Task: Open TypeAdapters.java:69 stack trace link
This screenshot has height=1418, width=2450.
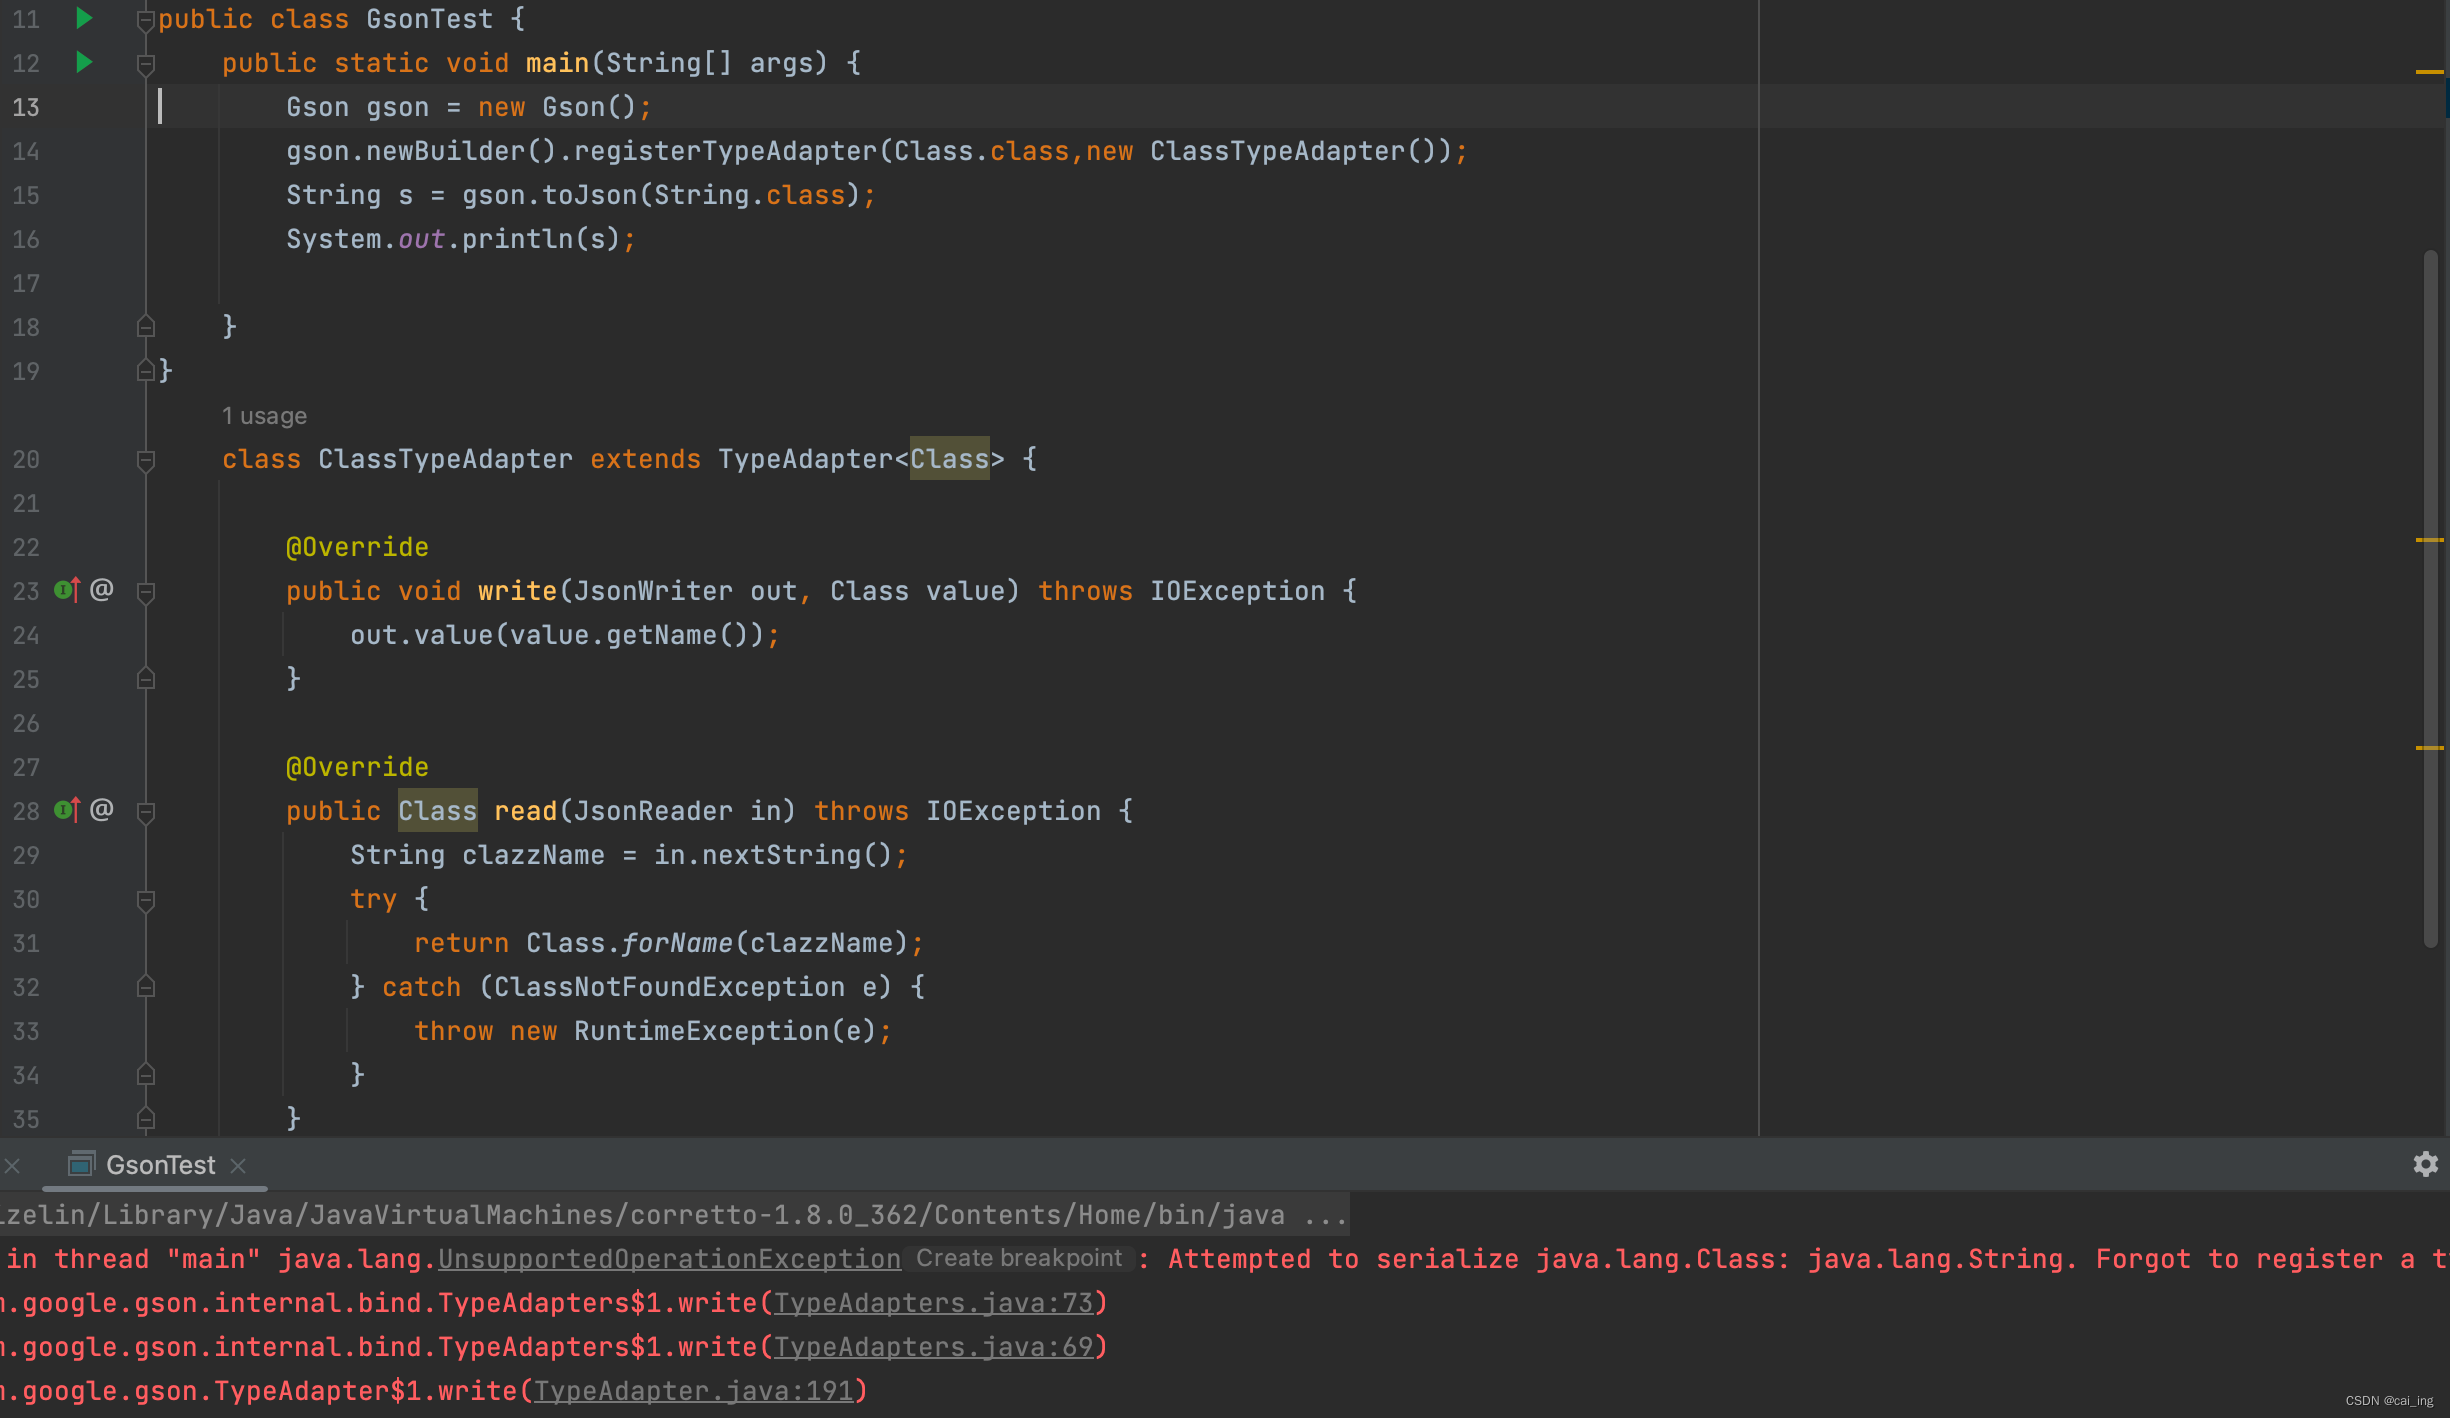Action: pos(934,1347)
